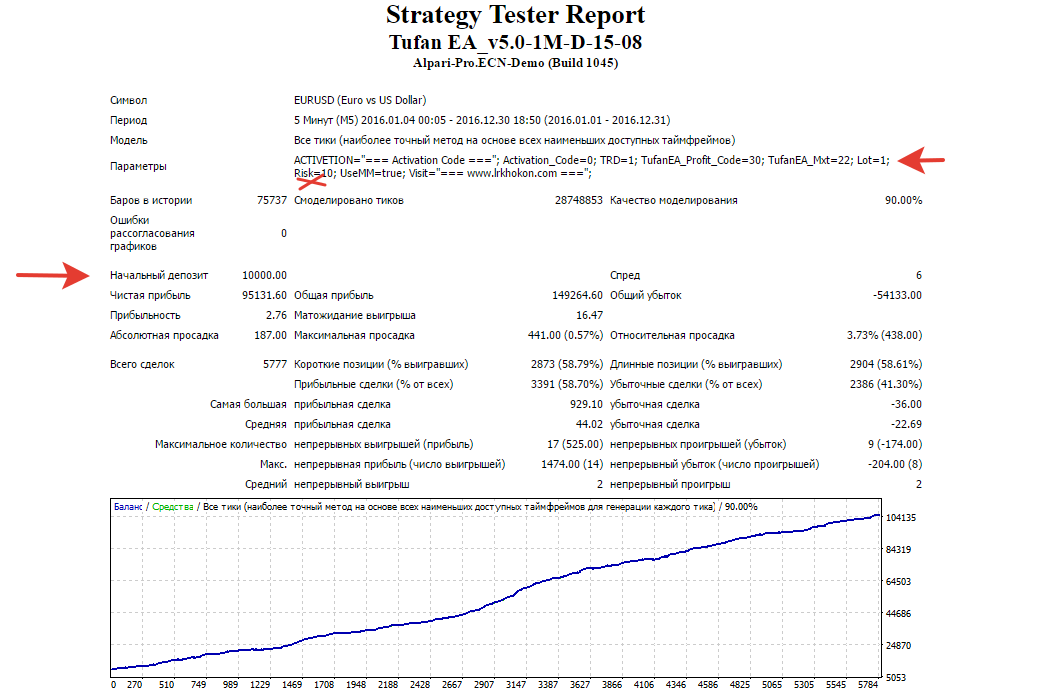This screenshot has width=1061, height=699.
Task: Click 'Всего сделок' label
Action: pos(142,365)
